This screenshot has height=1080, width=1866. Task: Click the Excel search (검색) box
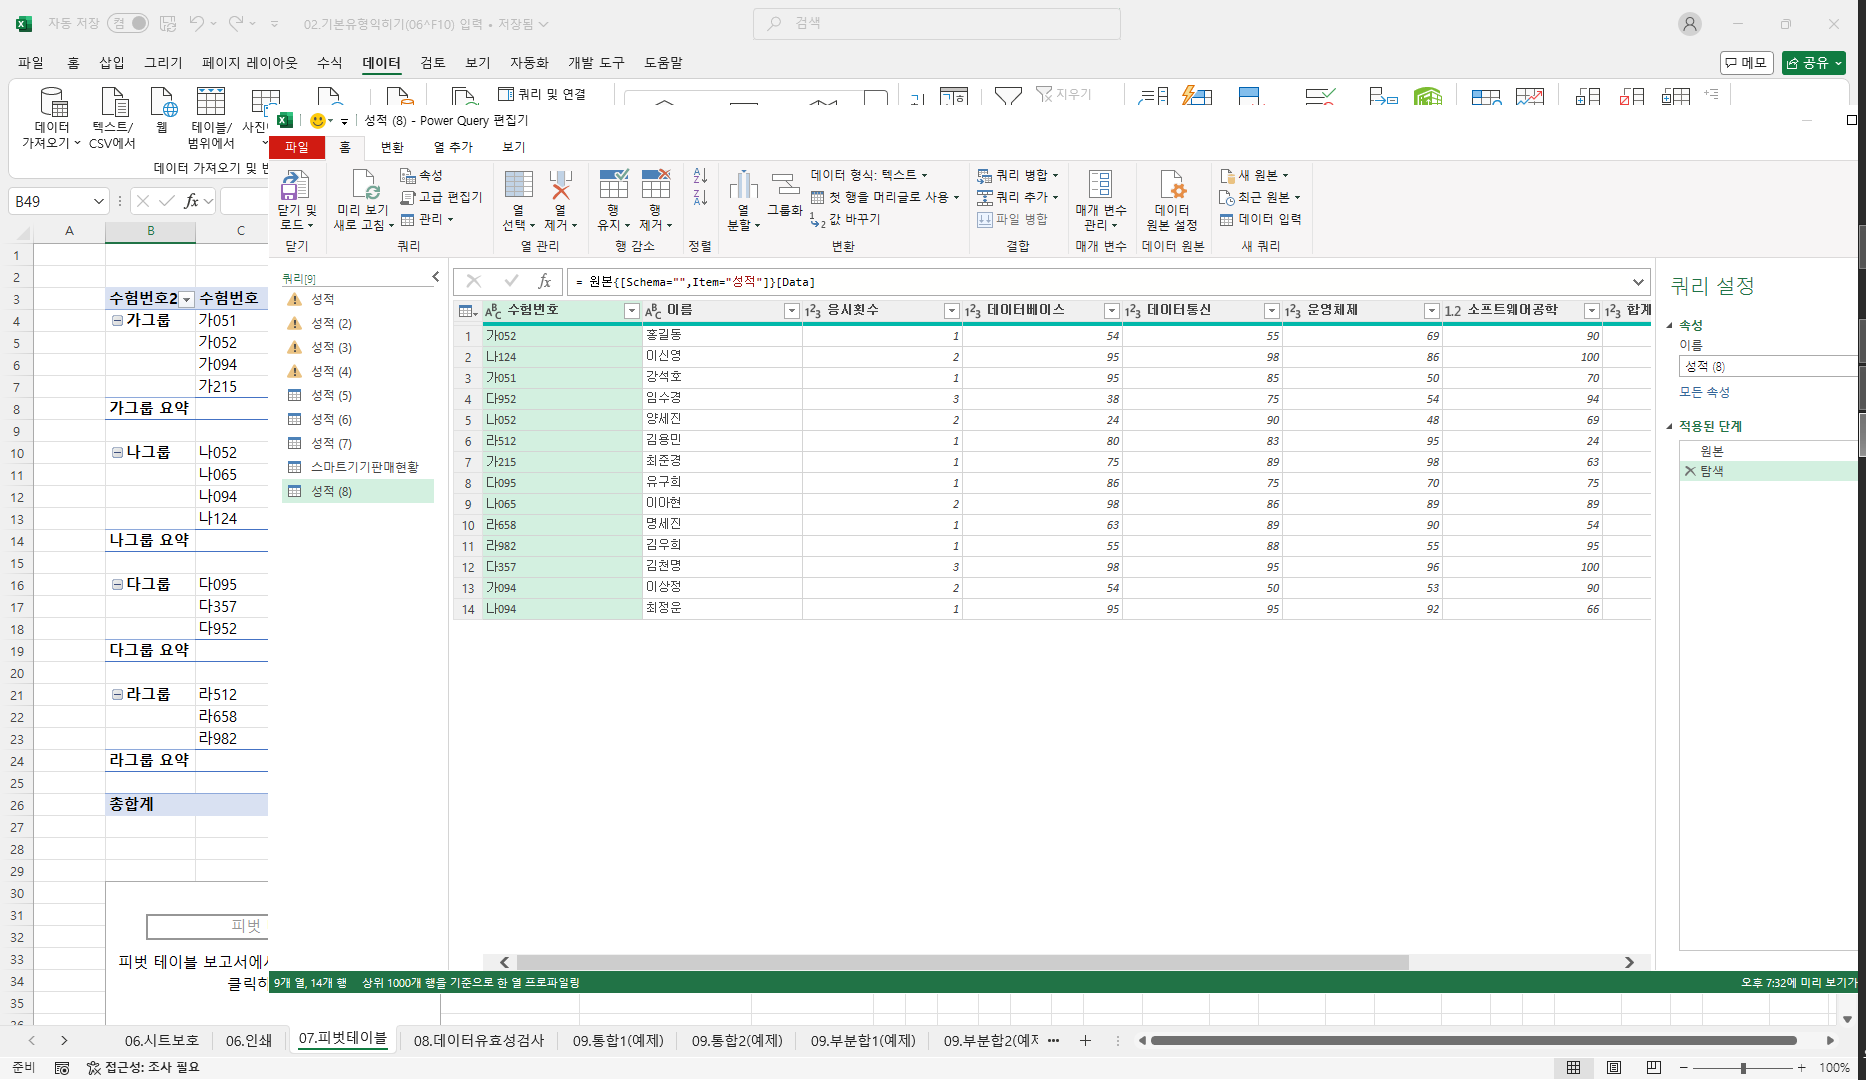point(936,24)
